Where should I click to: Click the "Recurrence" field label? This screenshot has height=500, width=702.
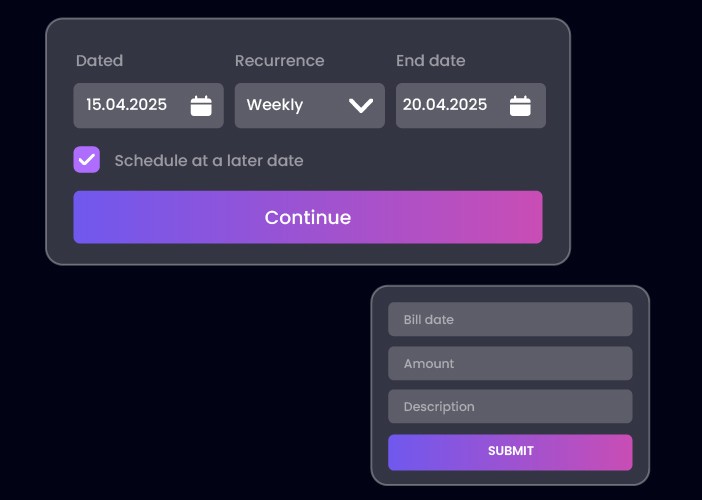279,61
